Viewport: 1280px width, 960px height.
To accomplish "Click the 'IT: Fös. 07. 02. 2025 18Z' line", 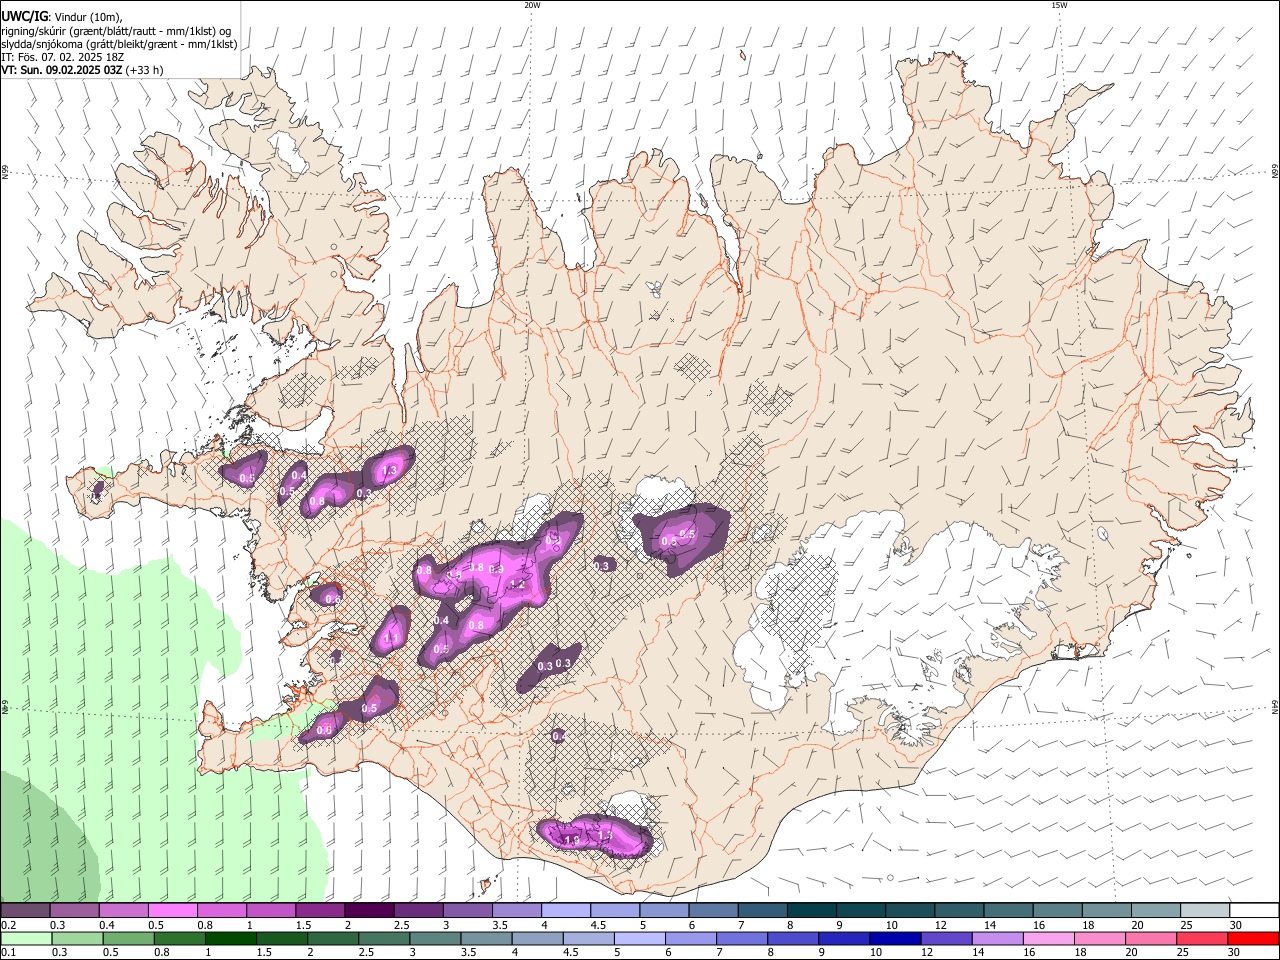I will pos(62,57).
